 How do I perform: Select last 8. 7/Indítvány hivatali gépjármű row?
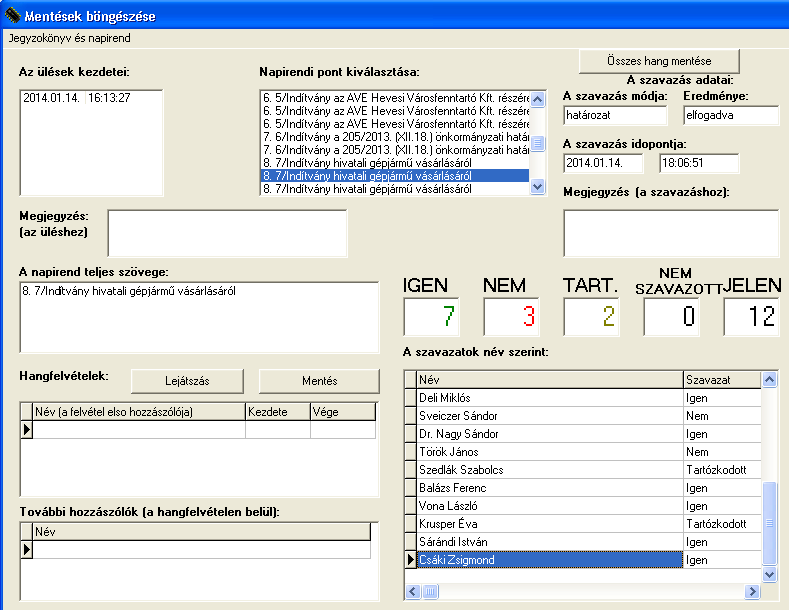coord(395,189)
